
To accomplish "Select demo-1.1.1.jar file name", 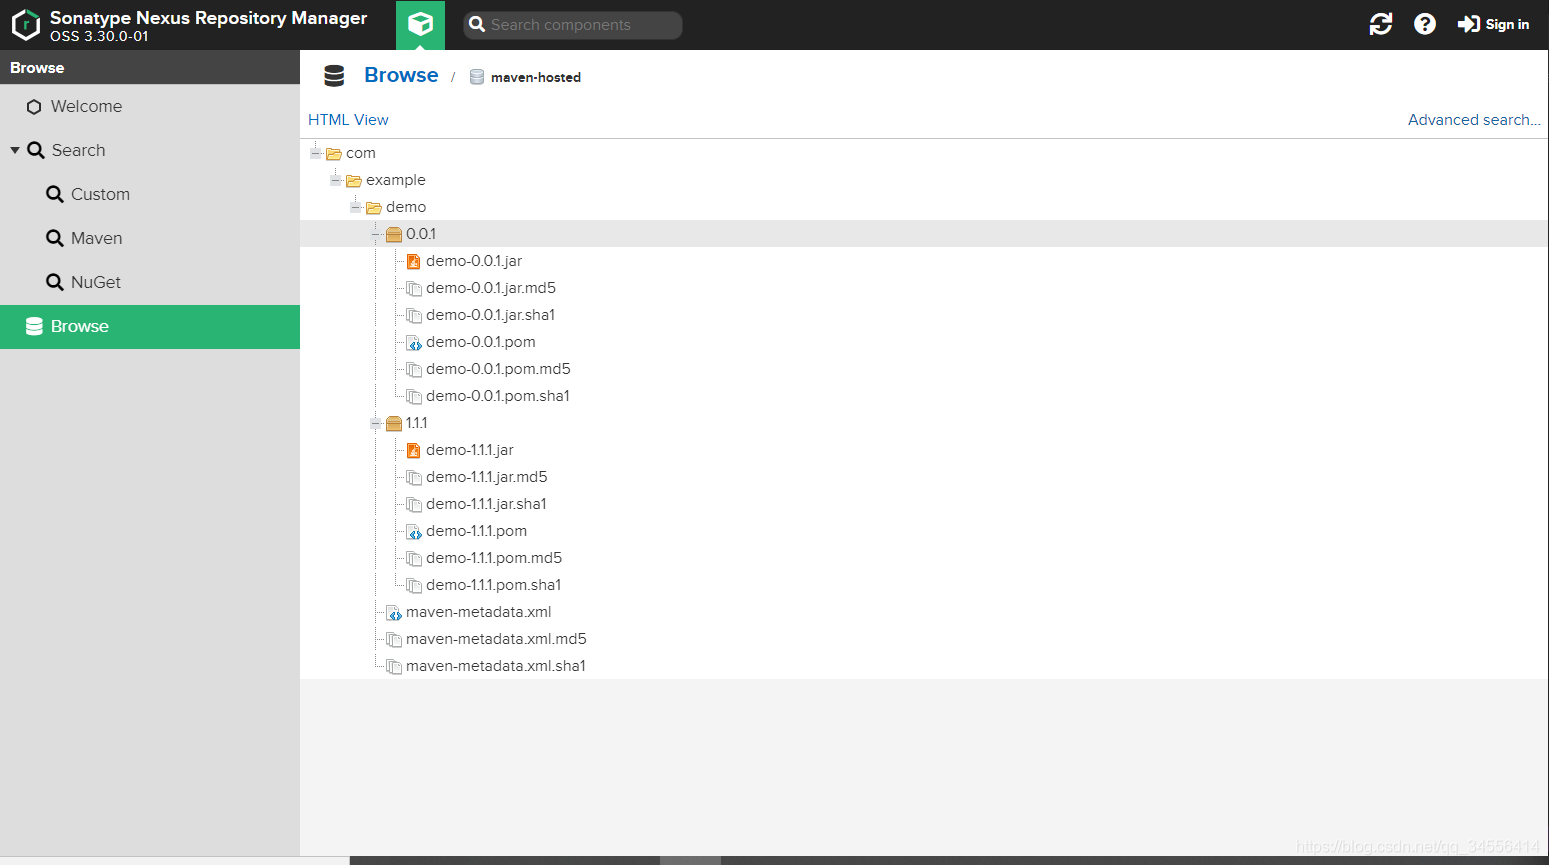I will (470, 450).
